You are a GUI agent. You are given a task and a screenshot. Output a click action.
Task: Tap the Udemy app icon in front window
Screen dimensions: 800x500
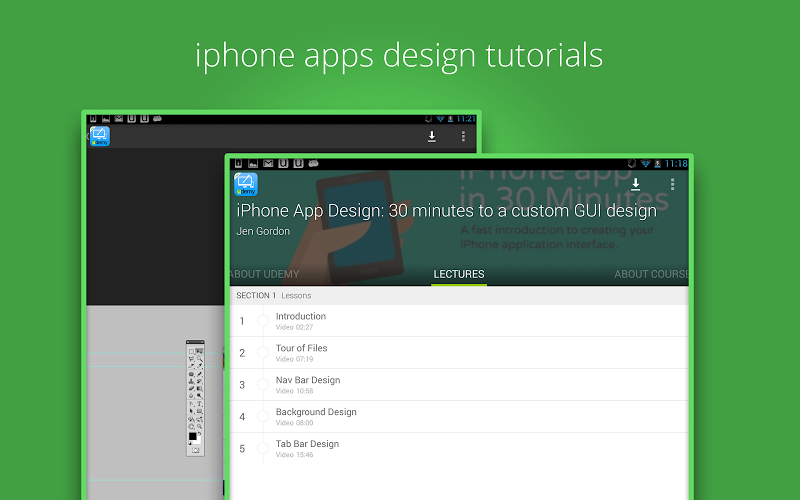coord(246,185)
